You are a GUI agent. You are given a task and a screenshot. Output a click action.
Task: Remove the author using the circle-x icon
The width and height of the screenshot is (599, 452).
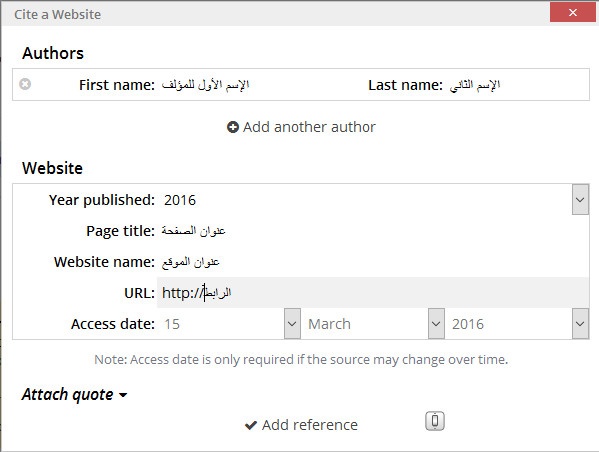pyautogui.click(x=25, y=84)
